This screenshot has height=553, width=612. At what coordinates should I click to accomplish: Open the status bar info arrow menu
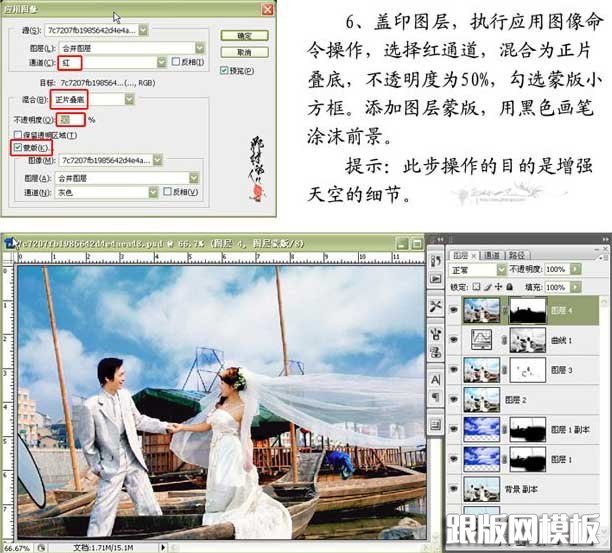[164, 548]
